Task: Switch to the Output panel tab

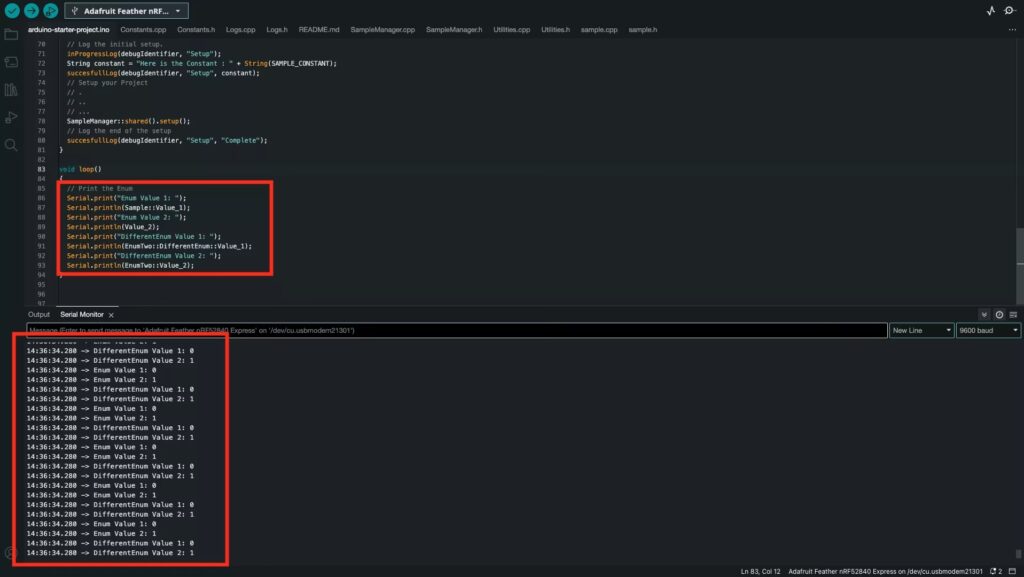Action: (39, 314)
